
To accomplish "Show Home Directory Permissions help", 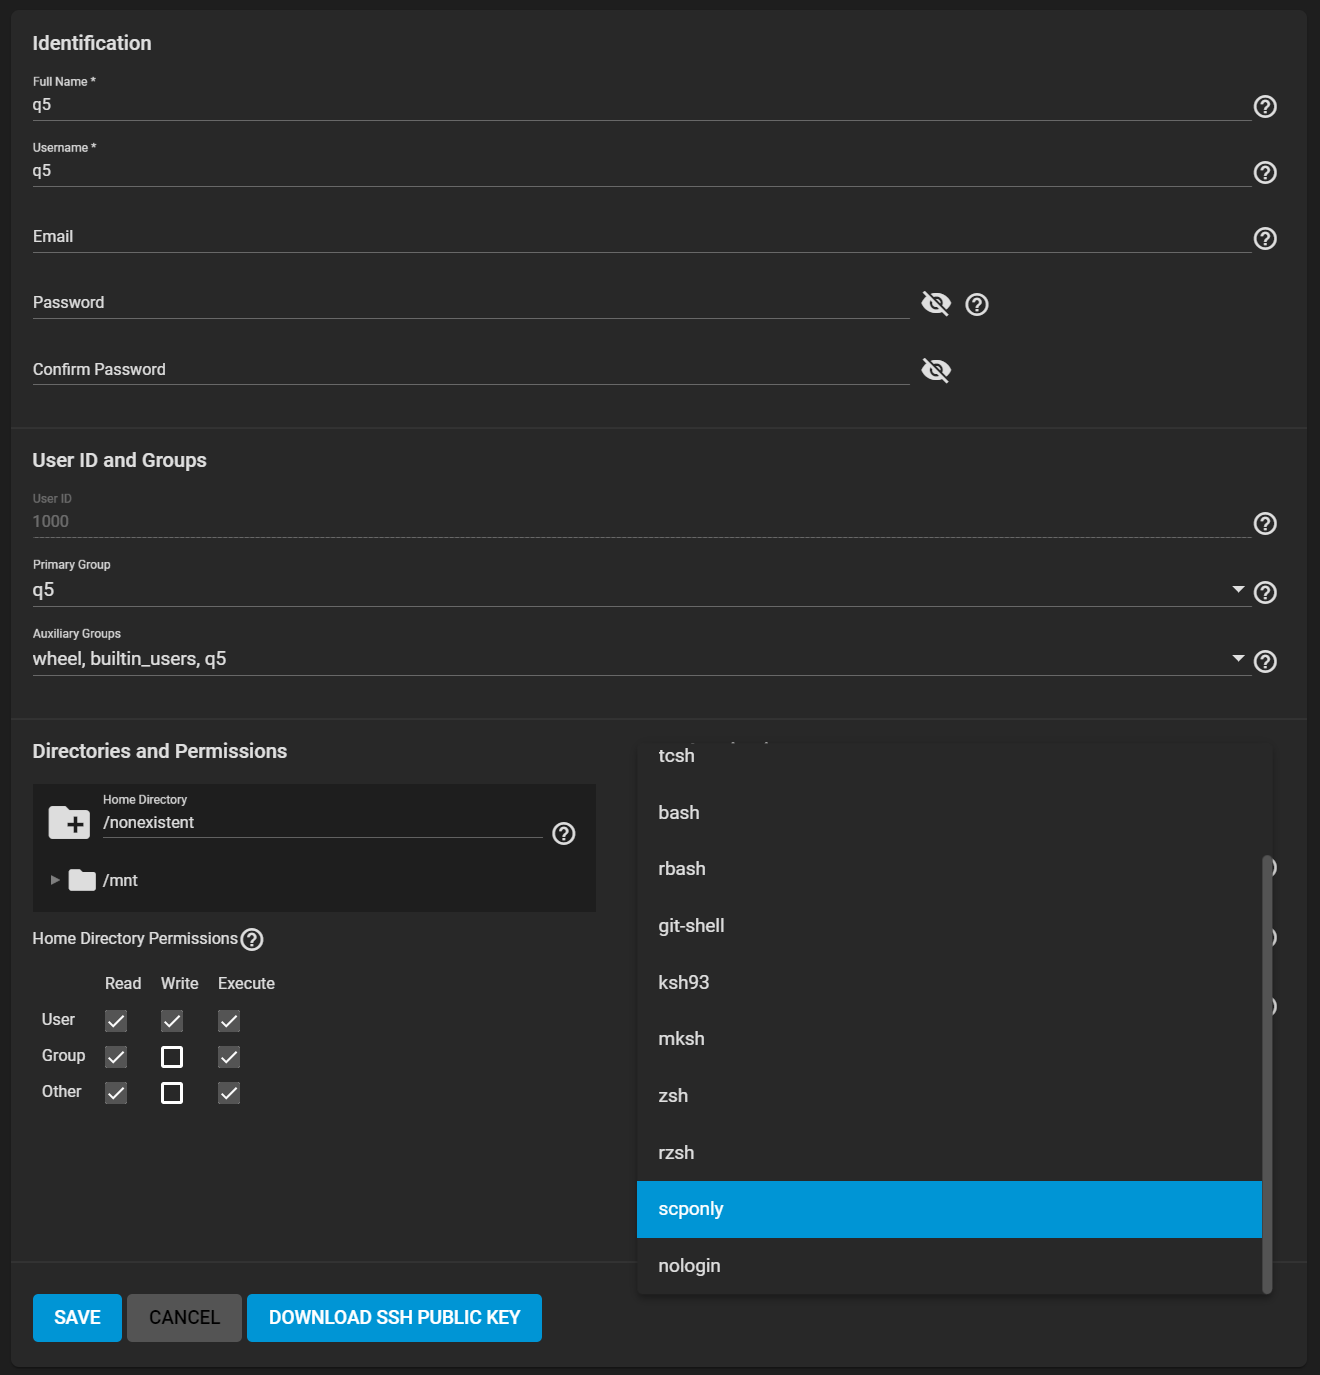I will click(252, 940).
